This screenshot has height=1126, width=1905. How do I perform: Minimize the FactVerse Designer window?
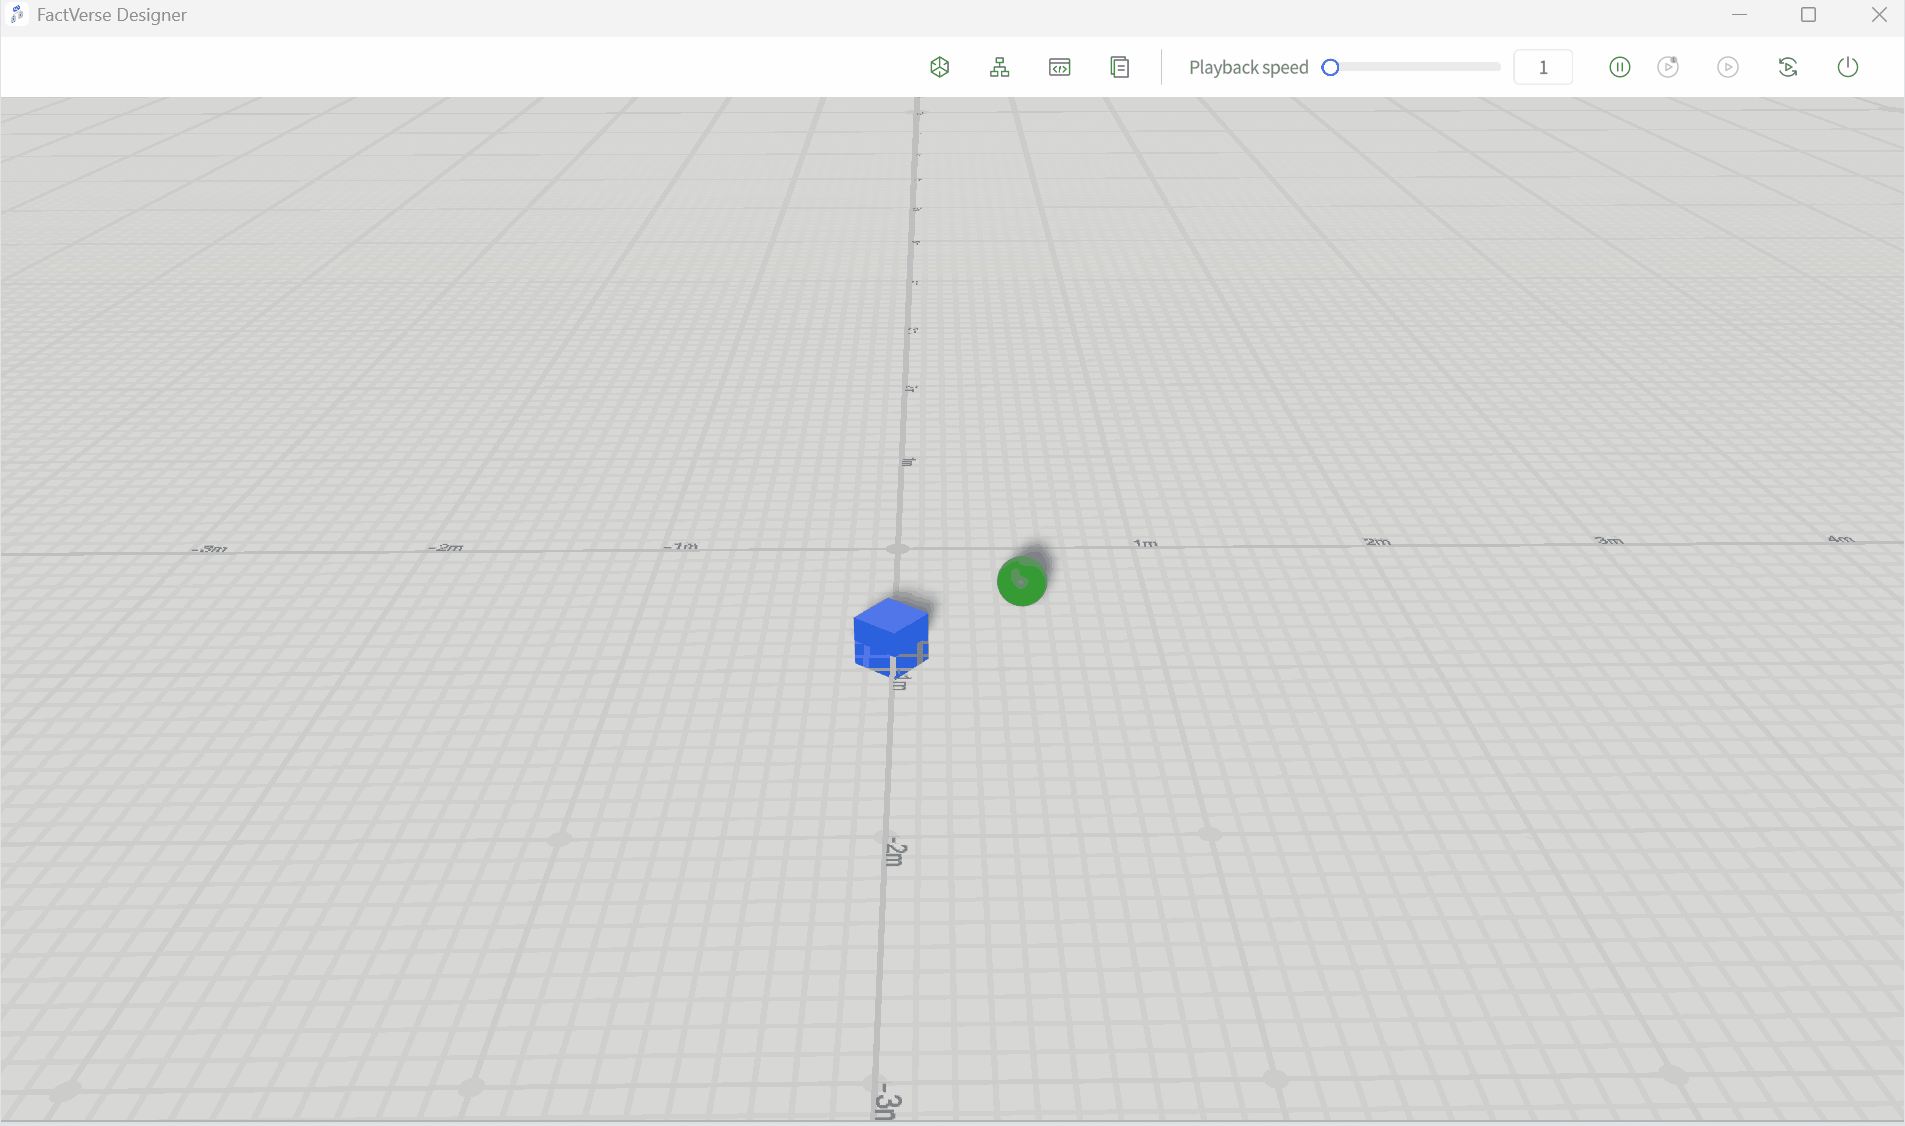[x=1739, y=15]
